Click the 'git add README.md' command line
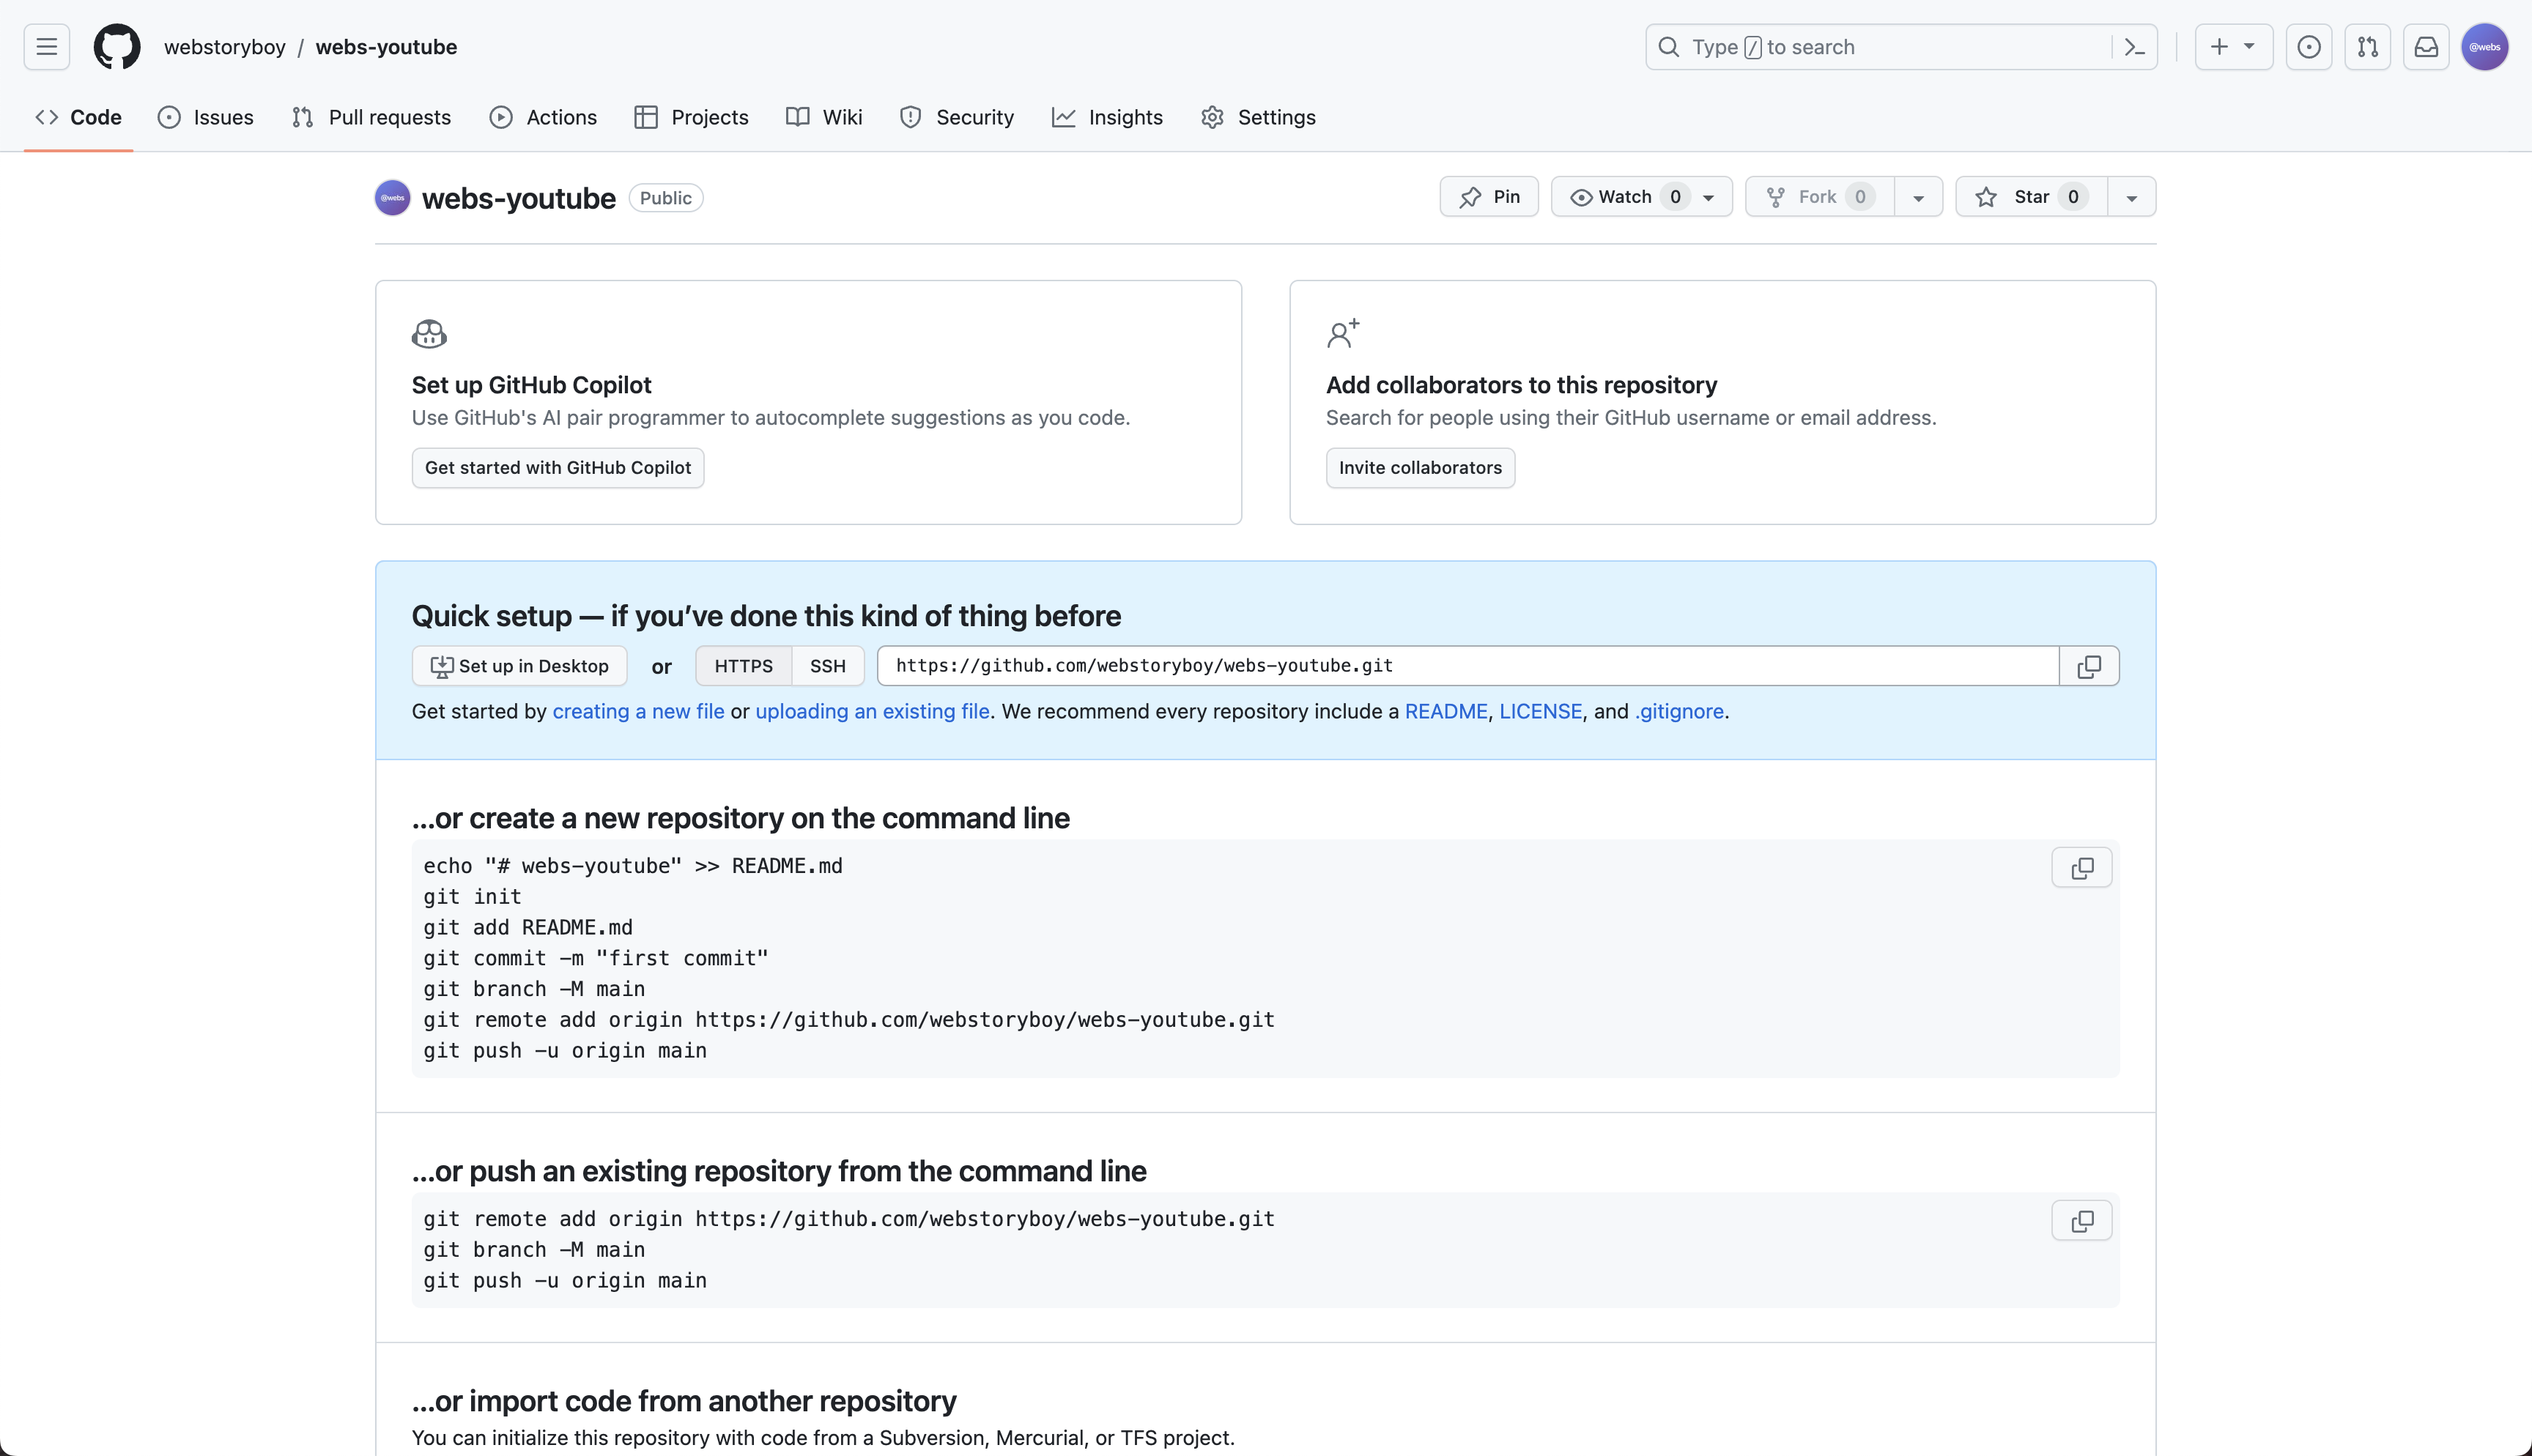Screen dimensions: 2532x1456 (x=528, y=928)
